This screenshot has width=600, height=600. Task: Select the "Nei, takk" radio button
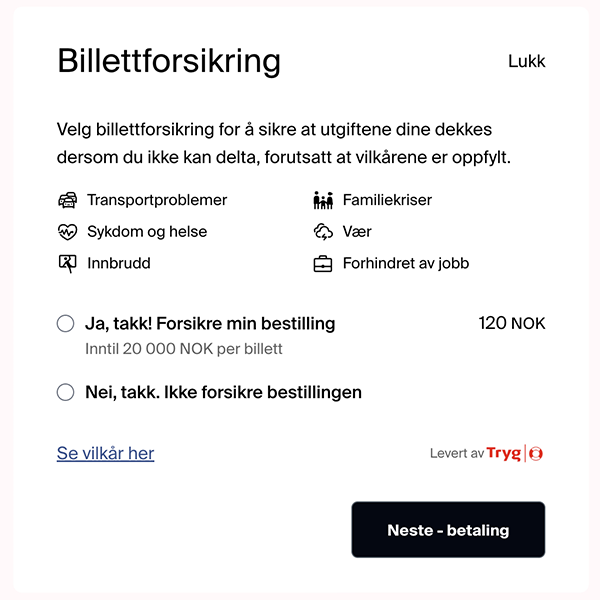pos(66,392)
